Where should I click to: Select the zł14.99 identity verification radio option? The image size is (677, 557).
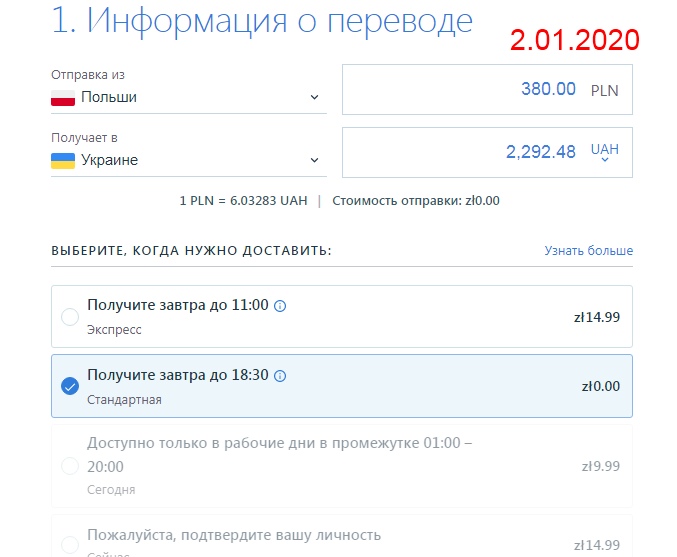(70, 545)
